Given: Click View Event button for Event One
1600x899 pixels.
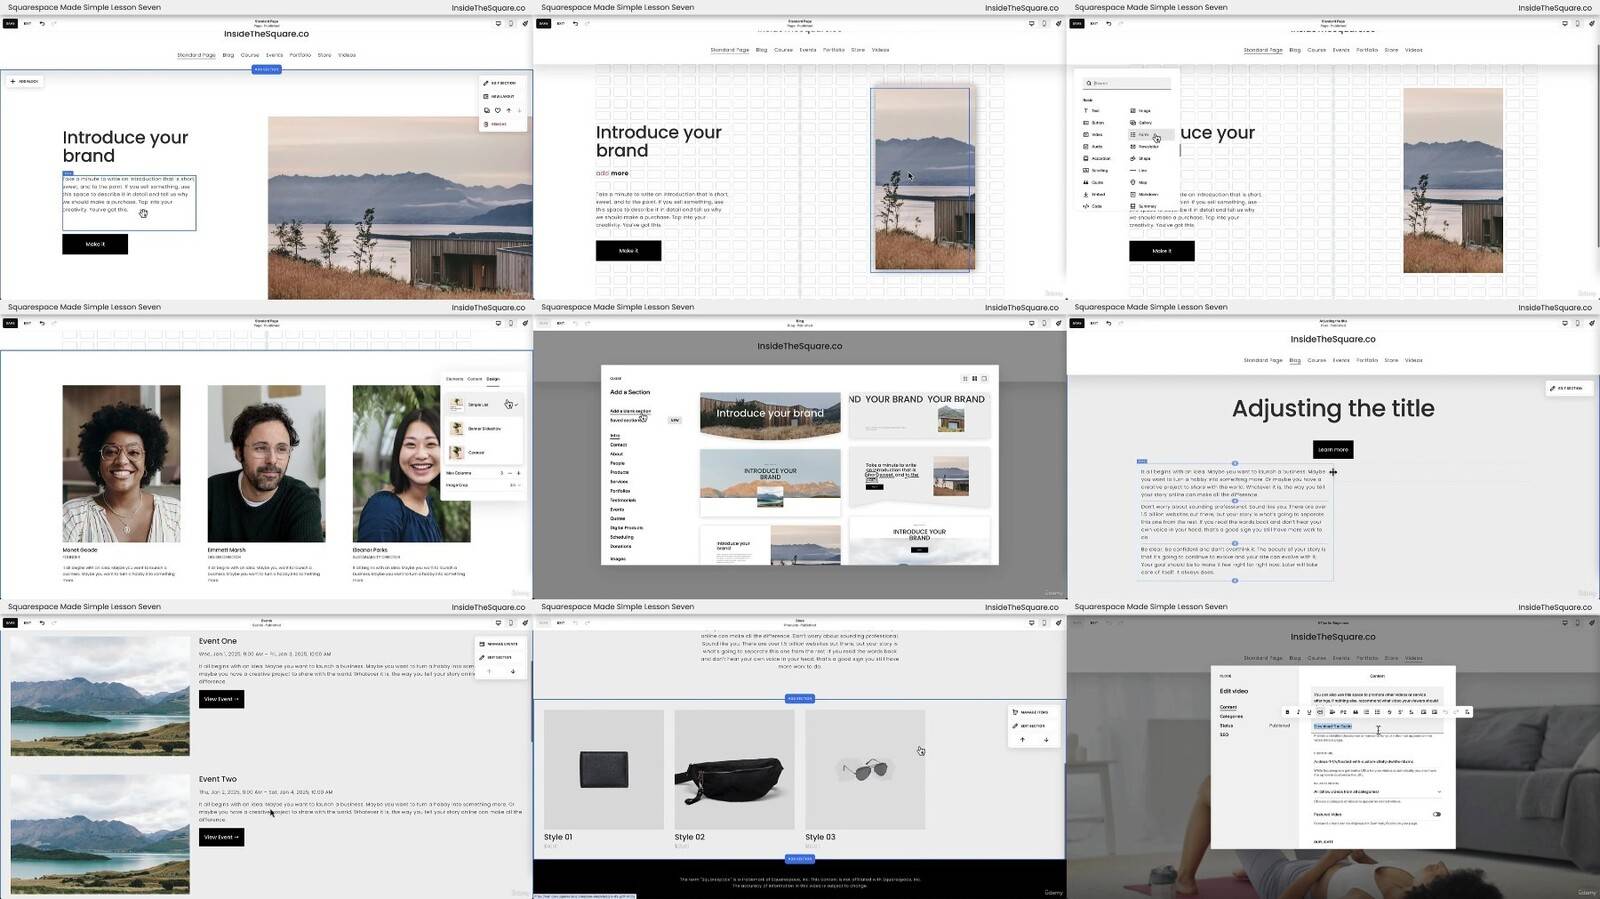Looking at the screenshot, I should pyautogui.click(x=221, y=699).
